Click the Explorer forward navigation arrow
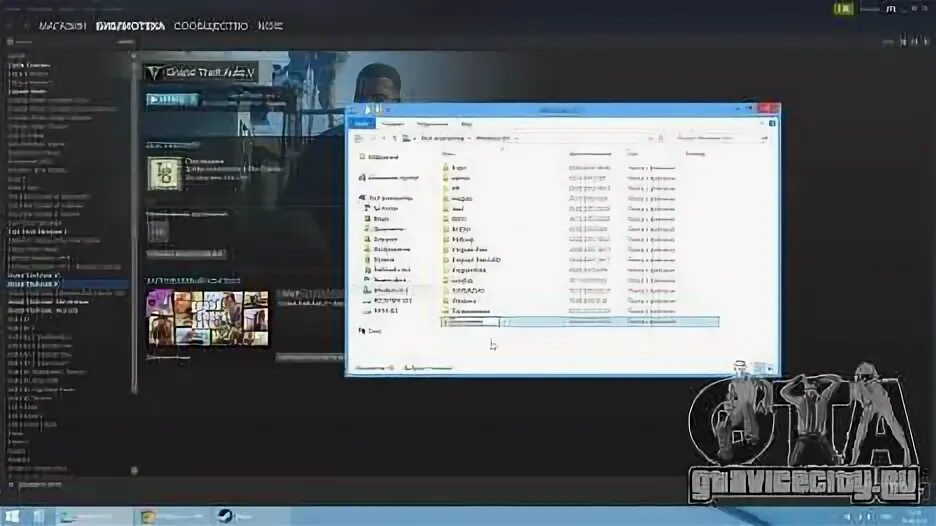 [x=372, y=139]
